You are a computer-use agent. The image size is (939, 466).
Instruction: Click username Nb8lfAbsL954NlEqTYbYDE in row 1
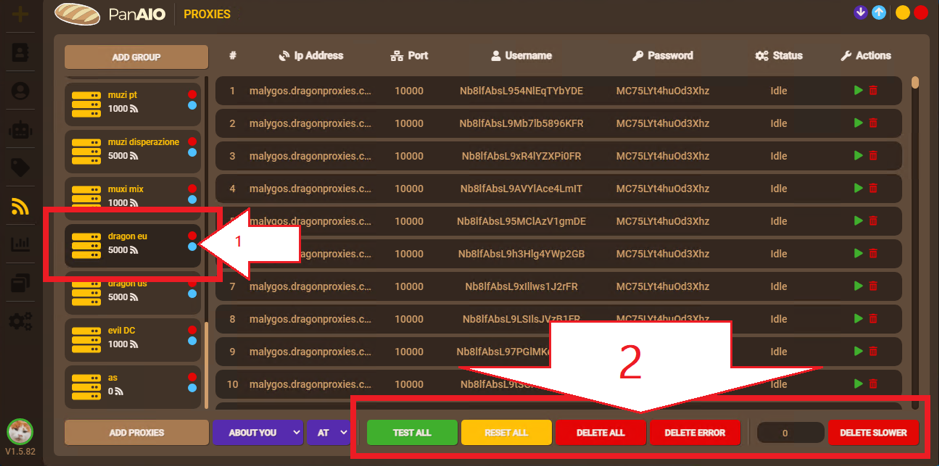coord(521,91)
